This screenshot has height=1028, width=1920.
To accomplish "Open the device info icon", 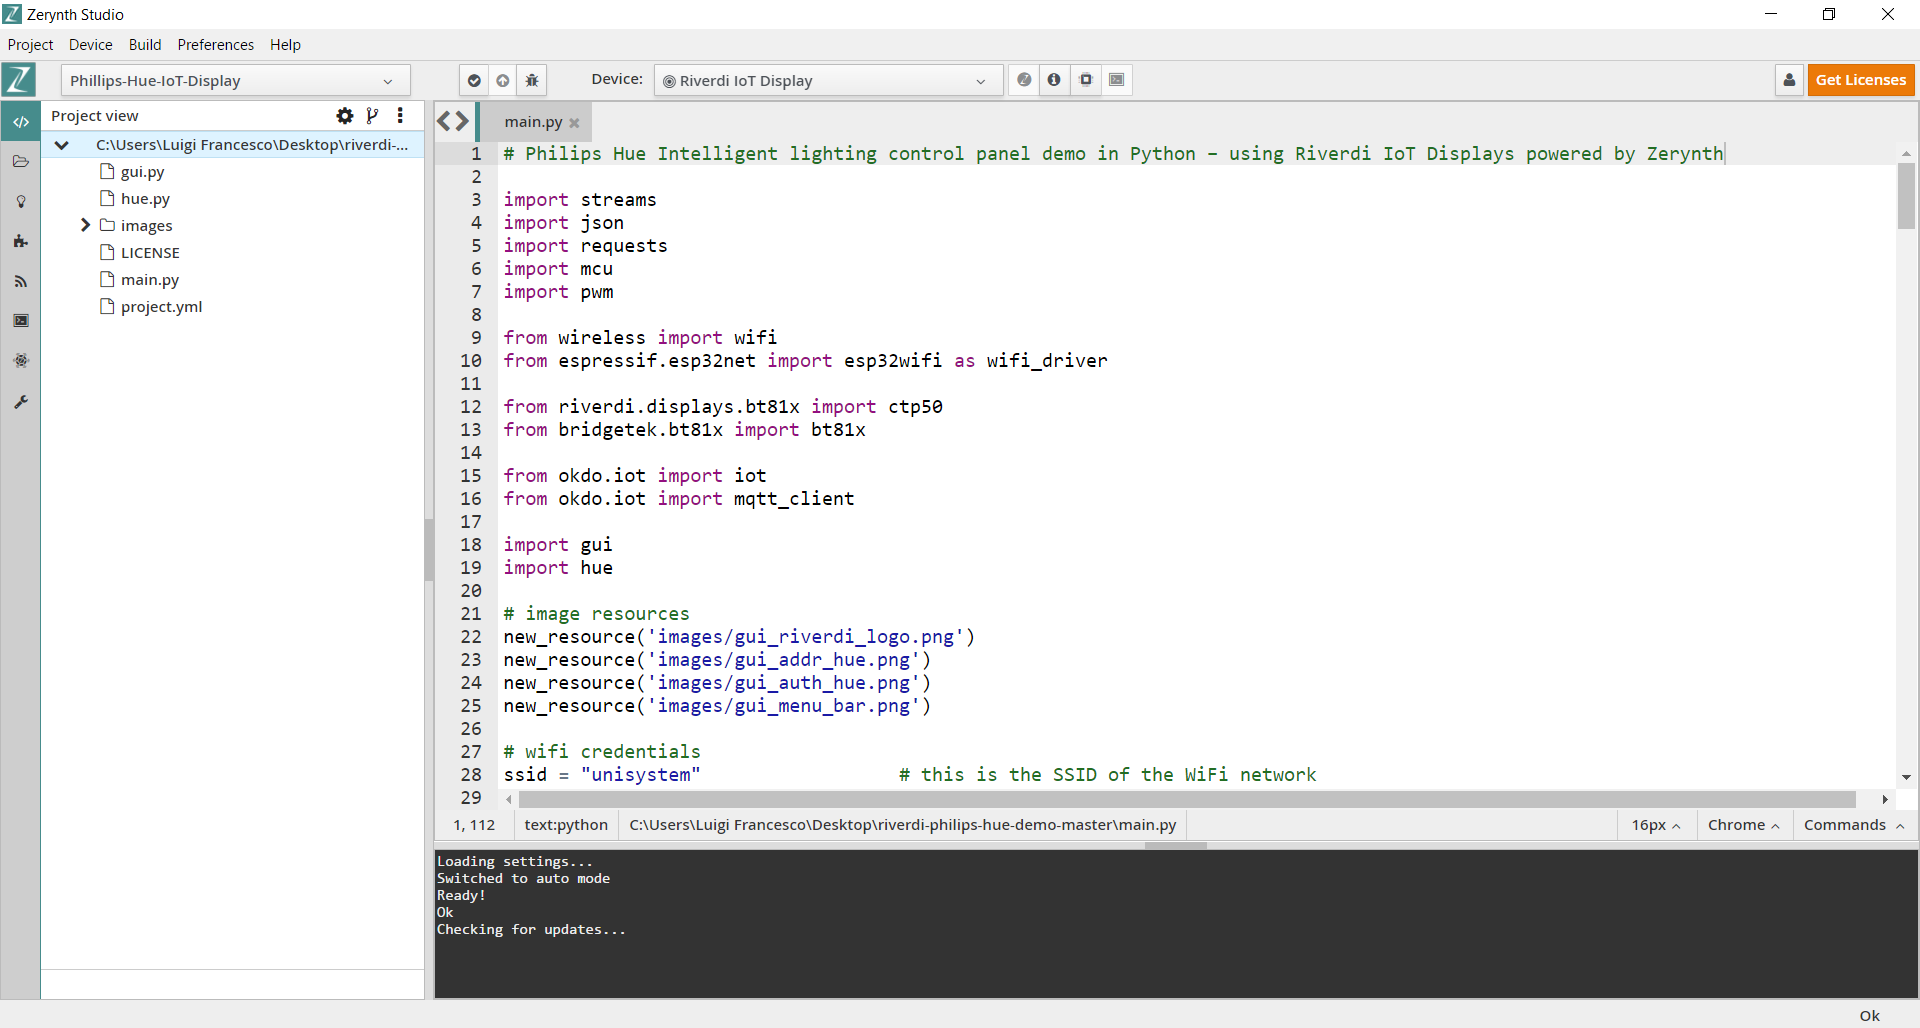I will pos(1054,80).
